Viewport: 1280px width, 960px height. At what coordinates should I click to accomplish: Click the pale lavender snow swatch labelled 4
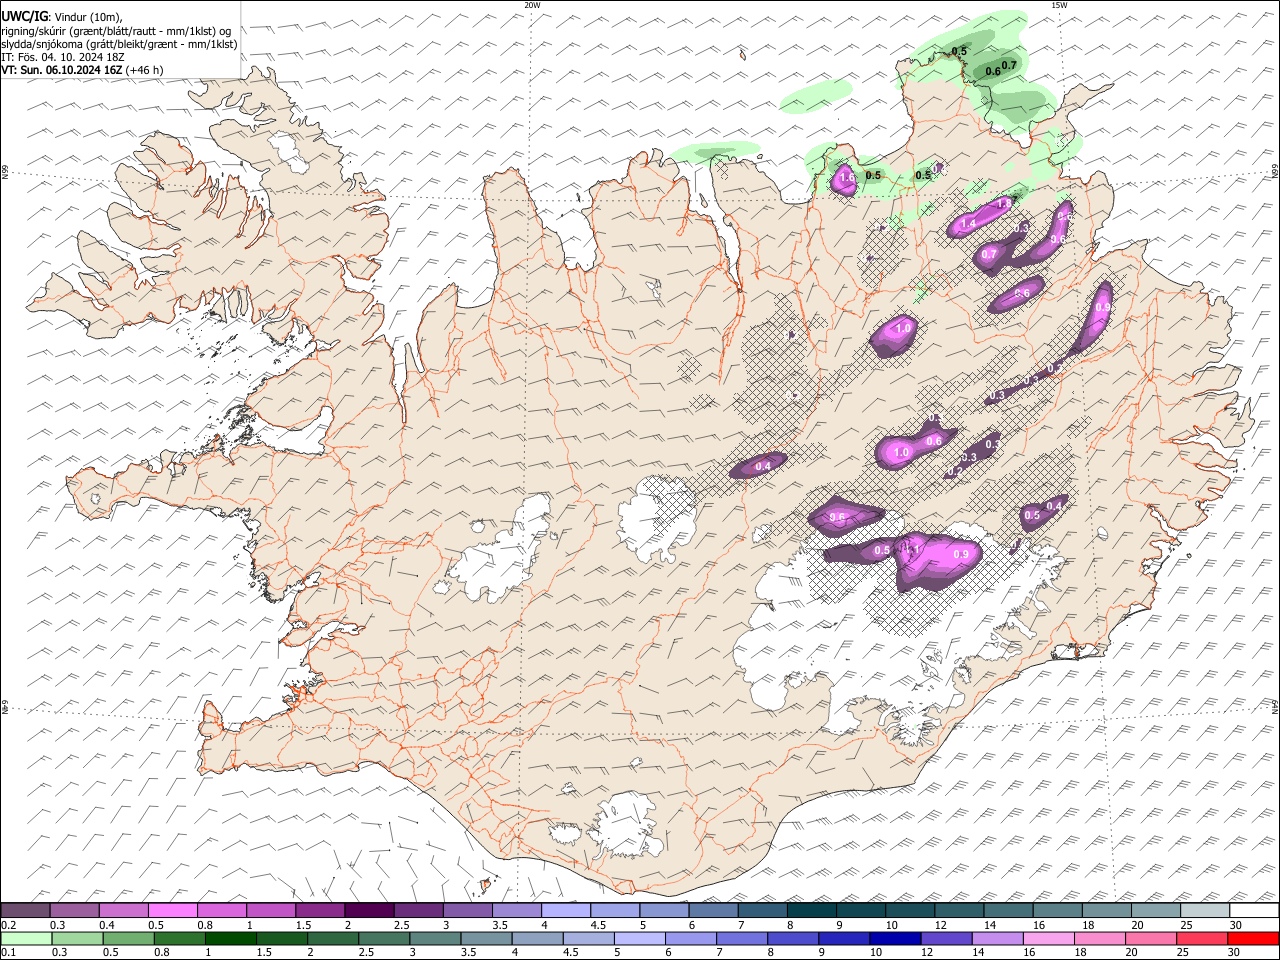coord(566,911)
